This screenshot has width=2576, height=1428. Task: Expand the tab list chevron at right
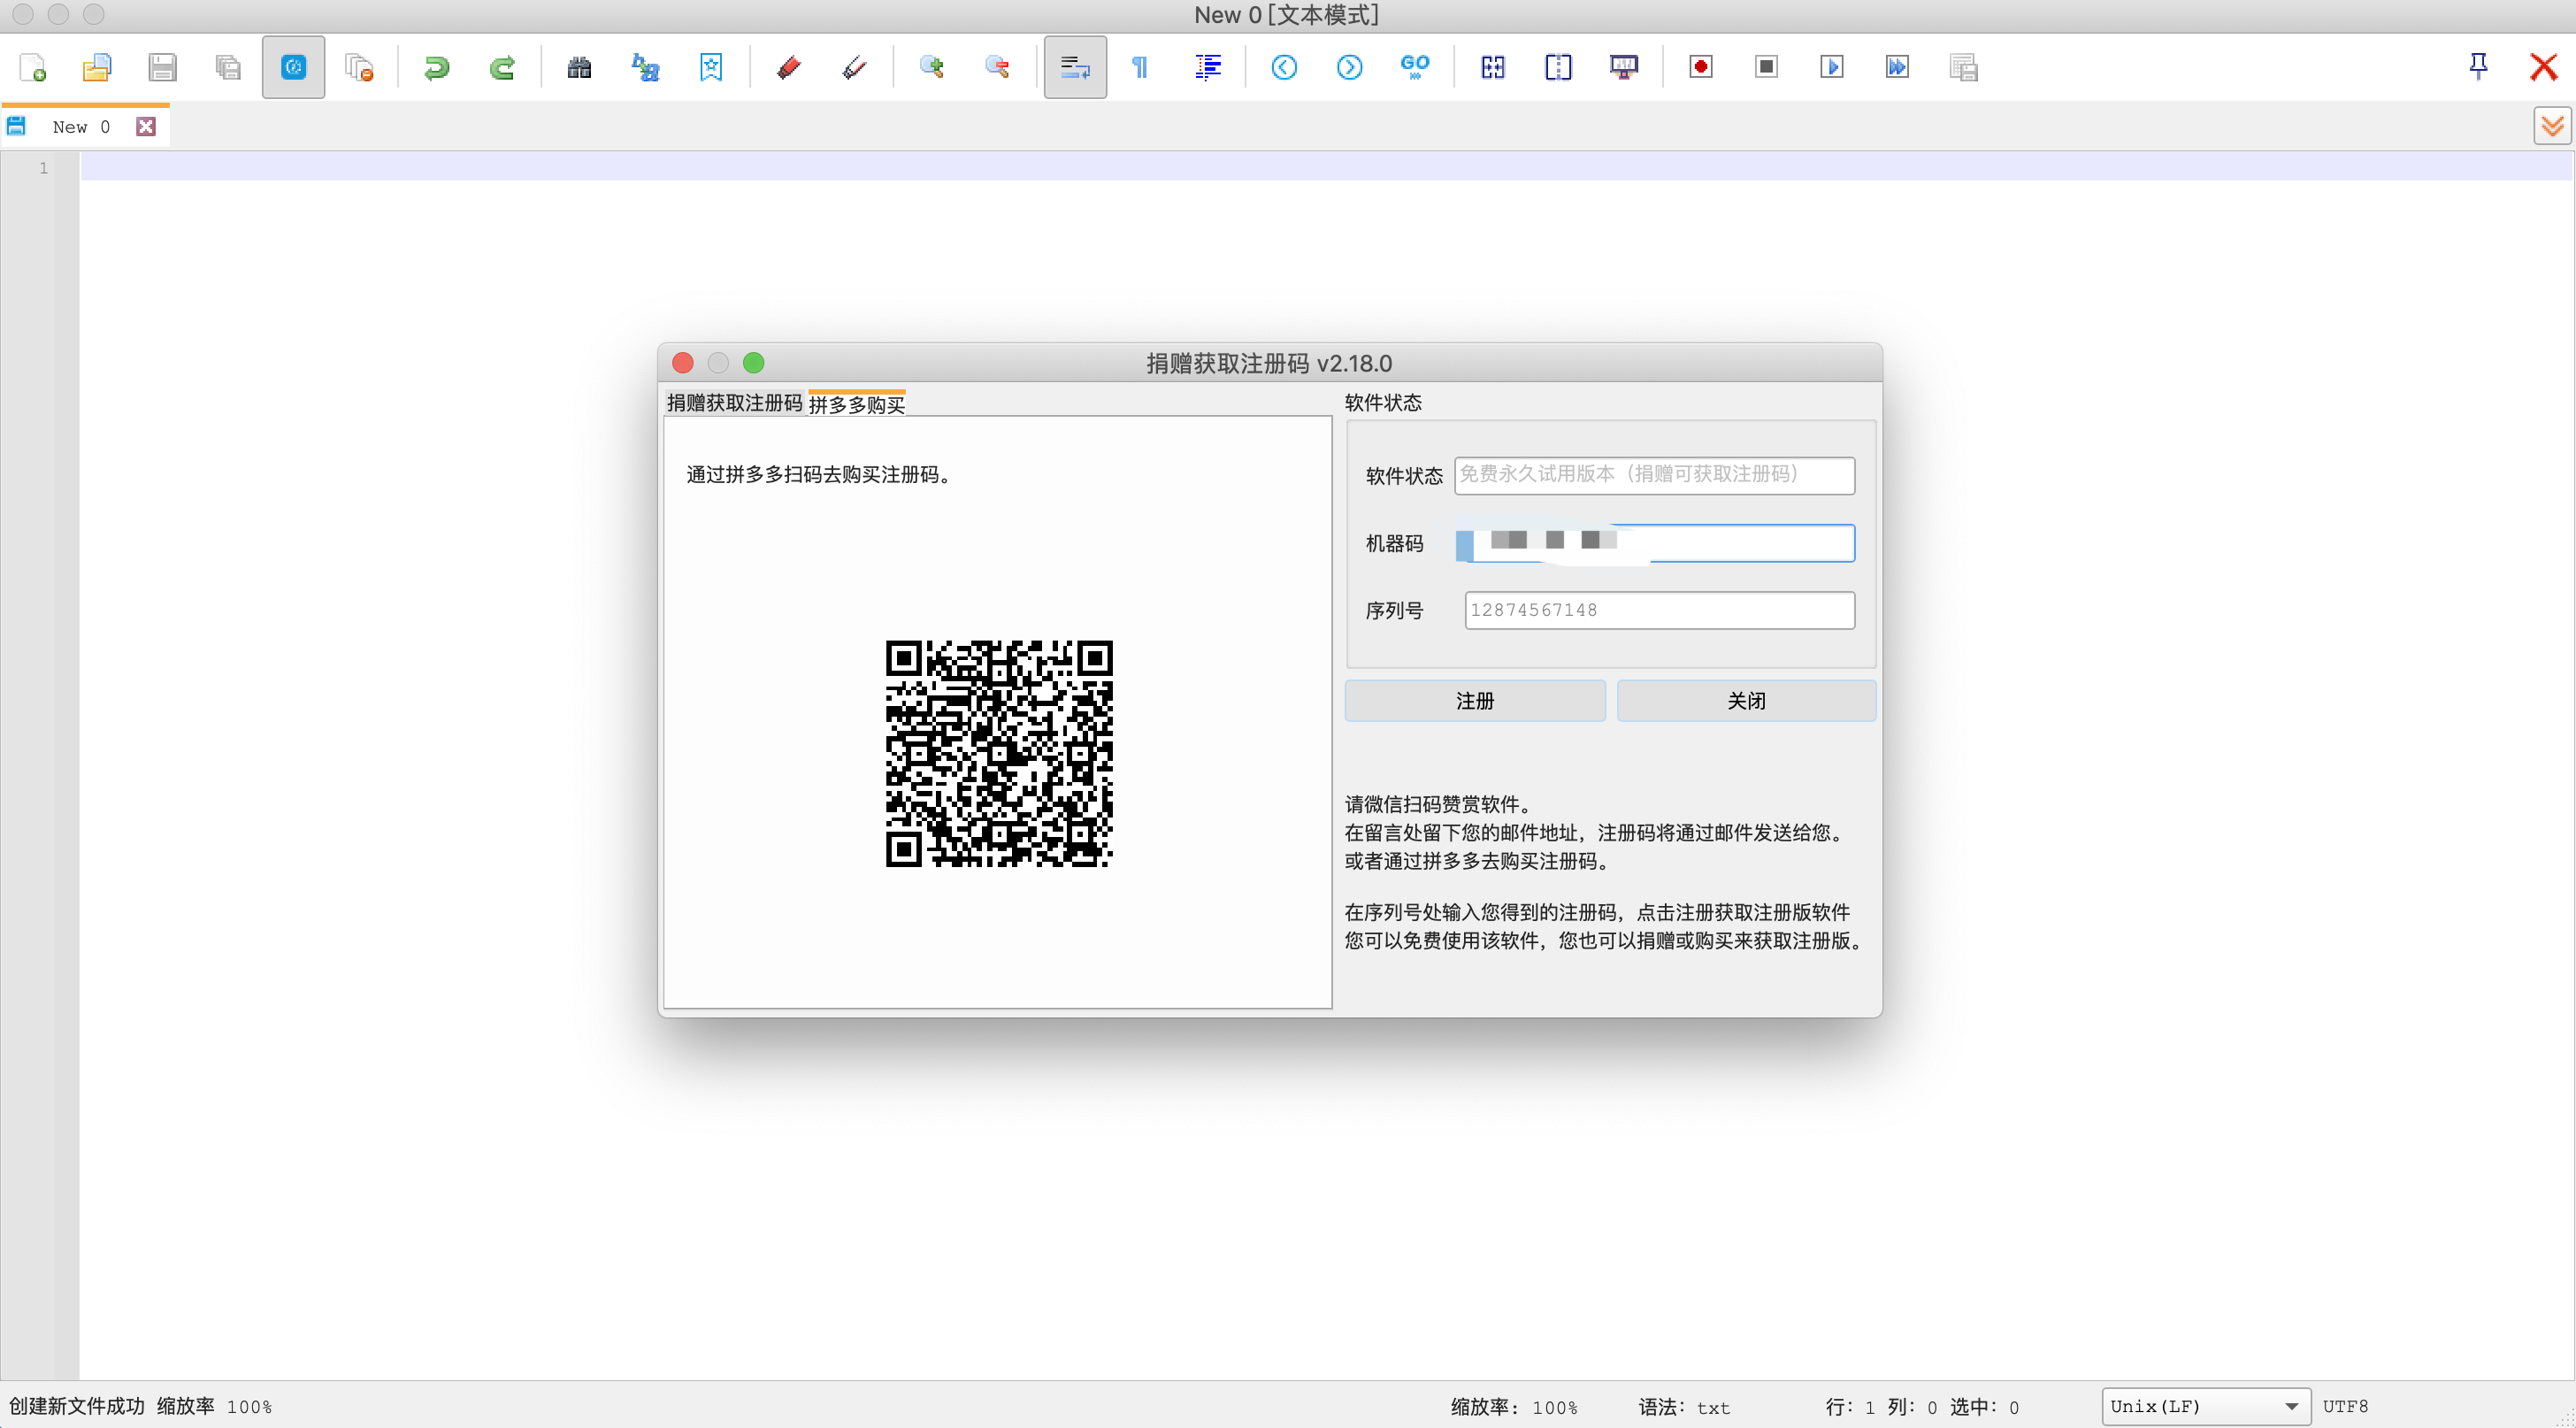click(2552, 126)
